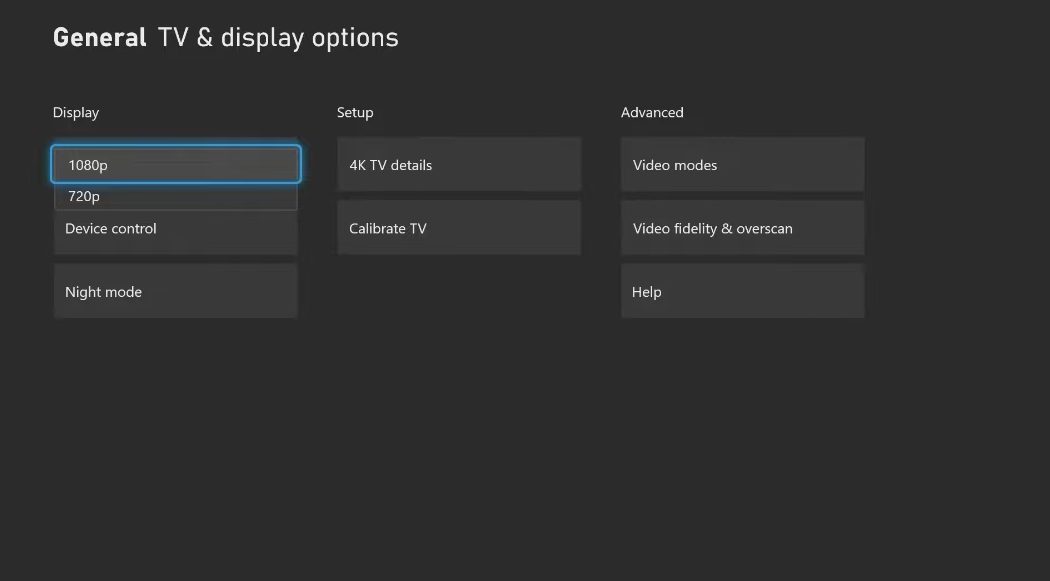1050x581 pixels.
Task: Select 1080p from the resolution dropdown
Action: coord(175,164)
